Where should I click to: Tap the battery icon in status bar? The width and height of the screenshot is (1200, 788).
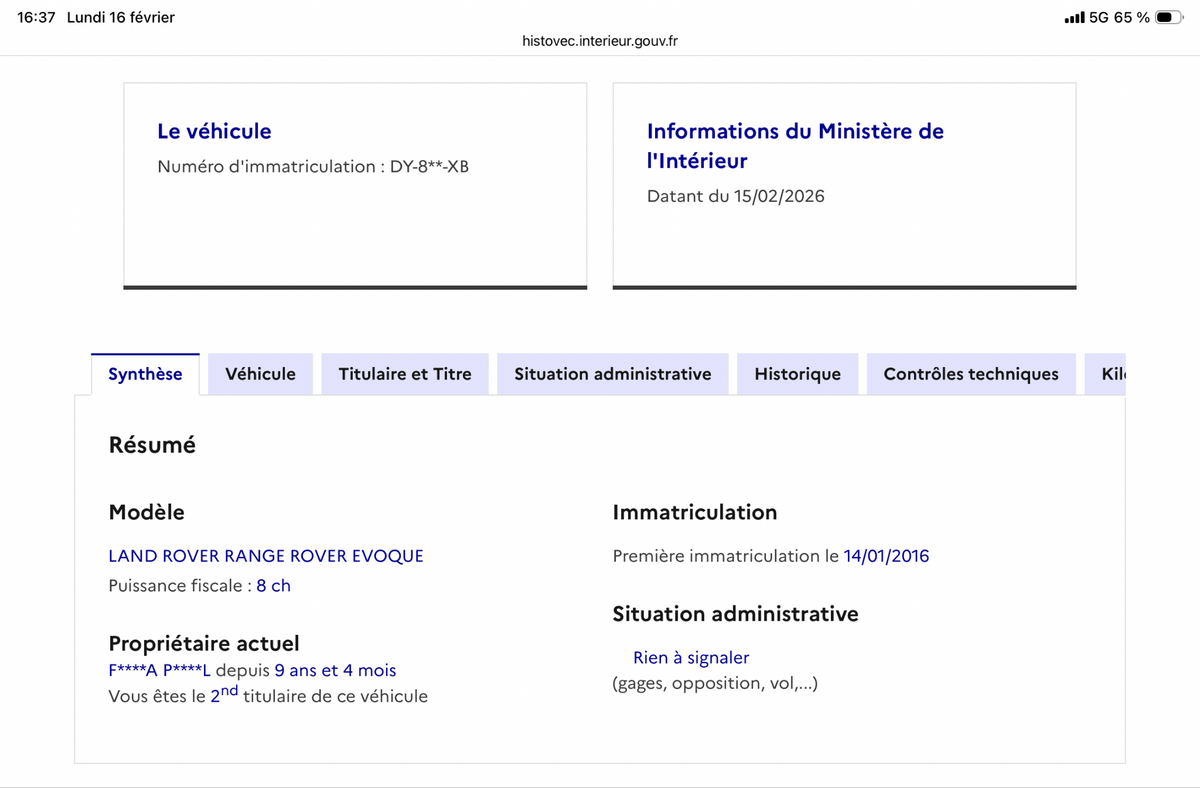pyautogui.click(x=1169, y=18)
